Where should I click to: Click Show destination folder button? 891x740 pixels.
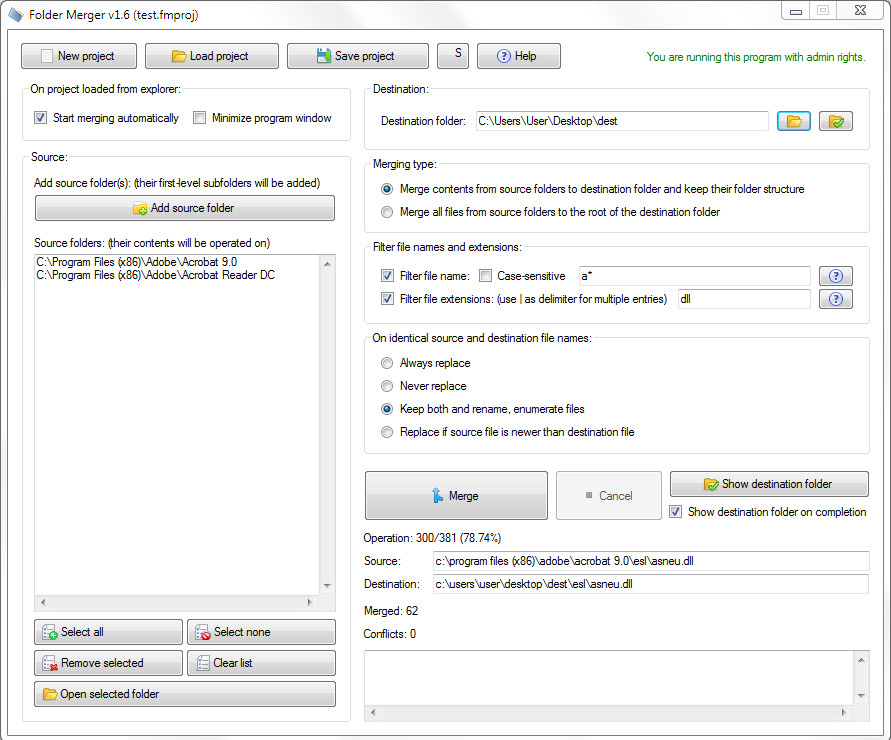[769, 484]
